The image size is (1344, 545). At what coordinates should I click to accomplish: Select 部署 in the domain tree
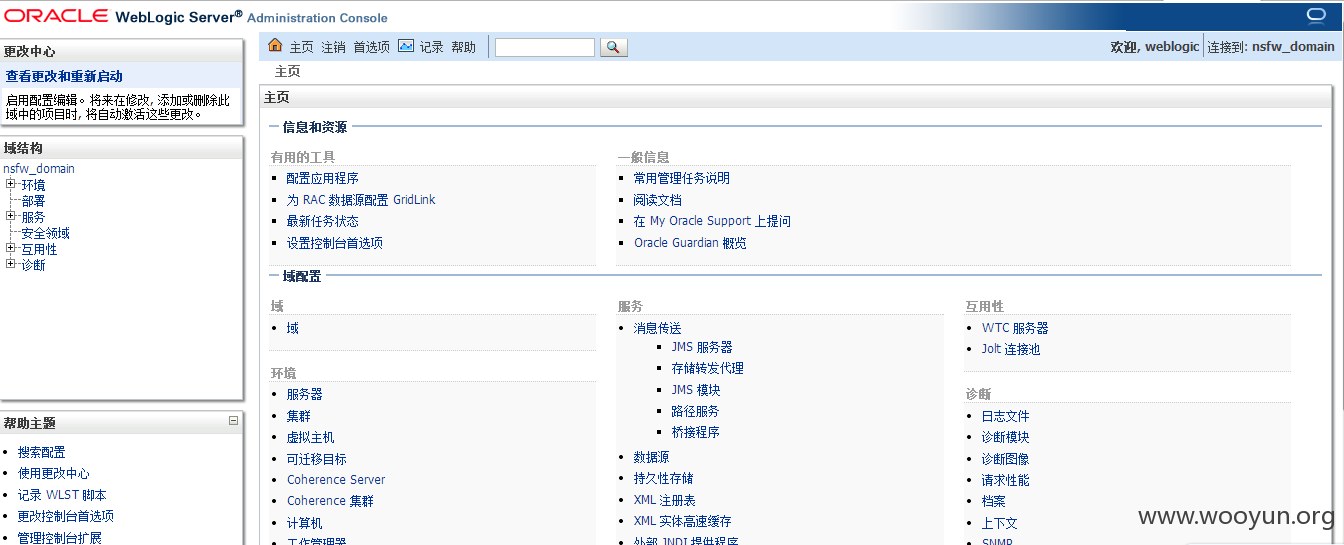tap(33, 201)
